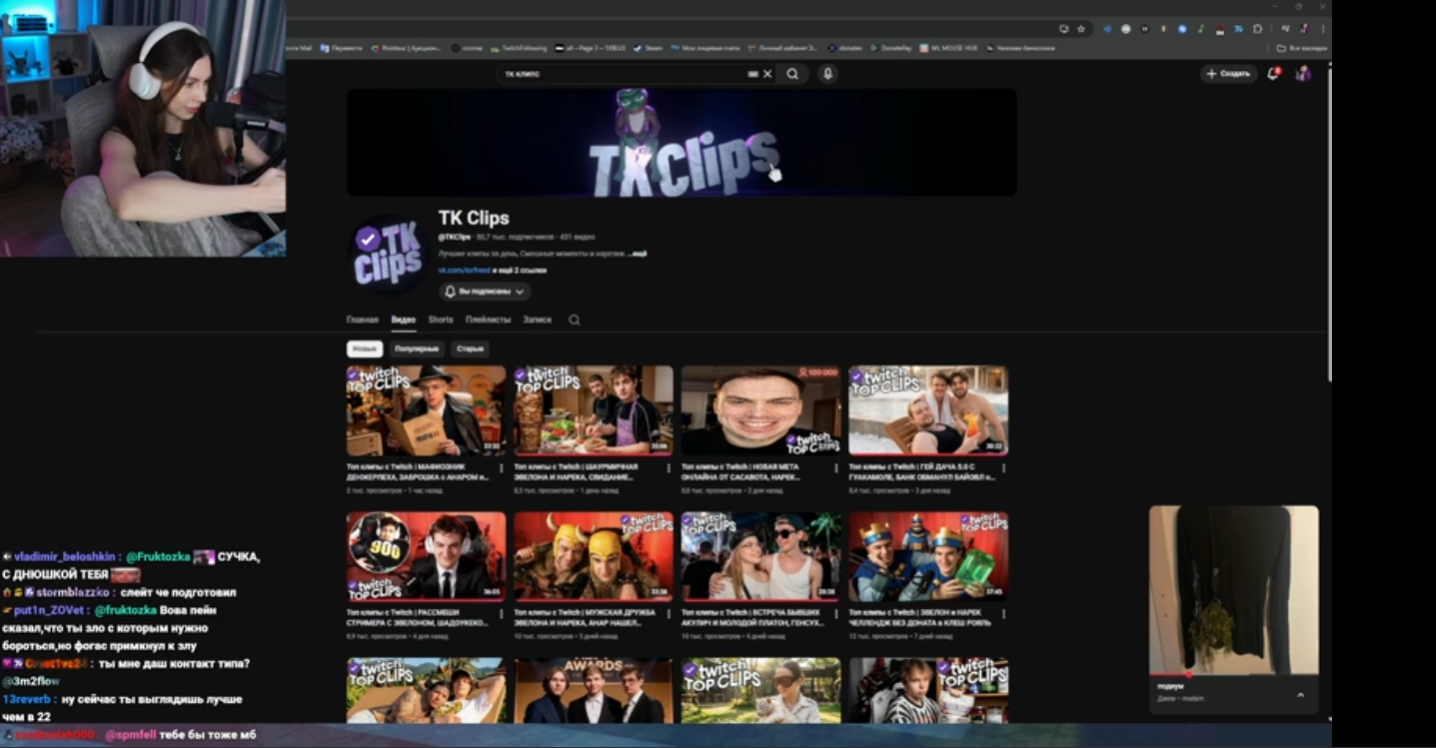Viewport: 1436px width, 748px height.
Task: Open the Shorts channel tab
Action: [441, 320]
